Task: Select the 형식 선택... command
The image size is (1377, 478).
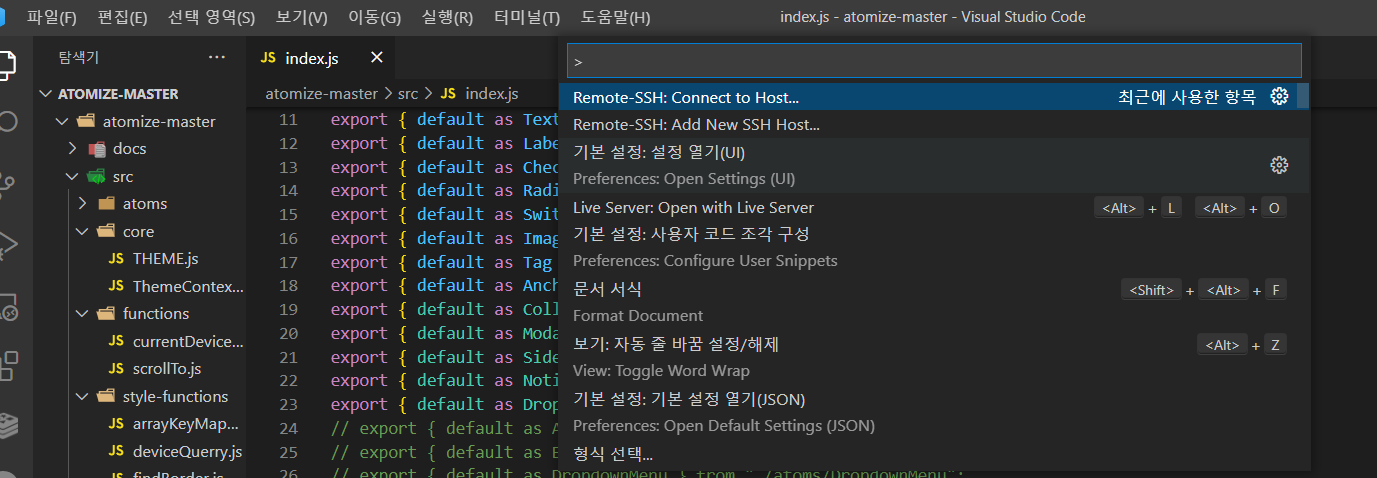Action: (934, 454)
